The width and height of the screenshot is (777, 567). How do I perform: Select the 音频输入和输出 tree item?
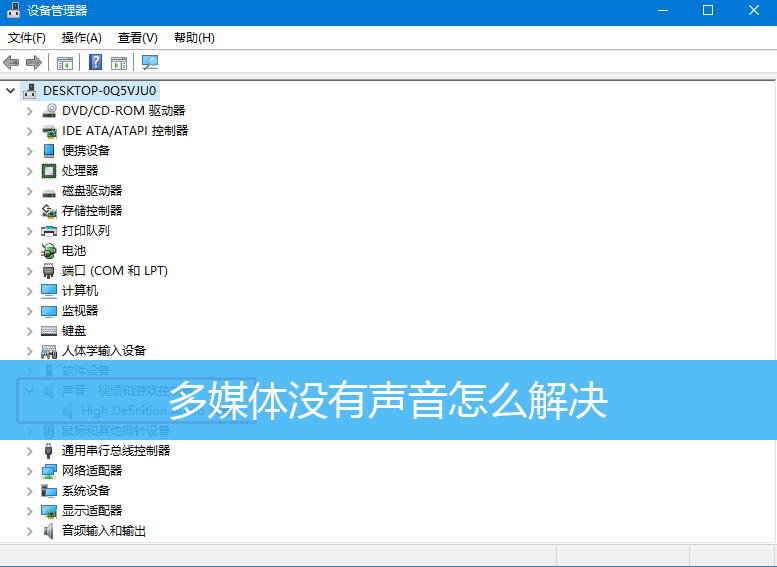tap(104, 531)
